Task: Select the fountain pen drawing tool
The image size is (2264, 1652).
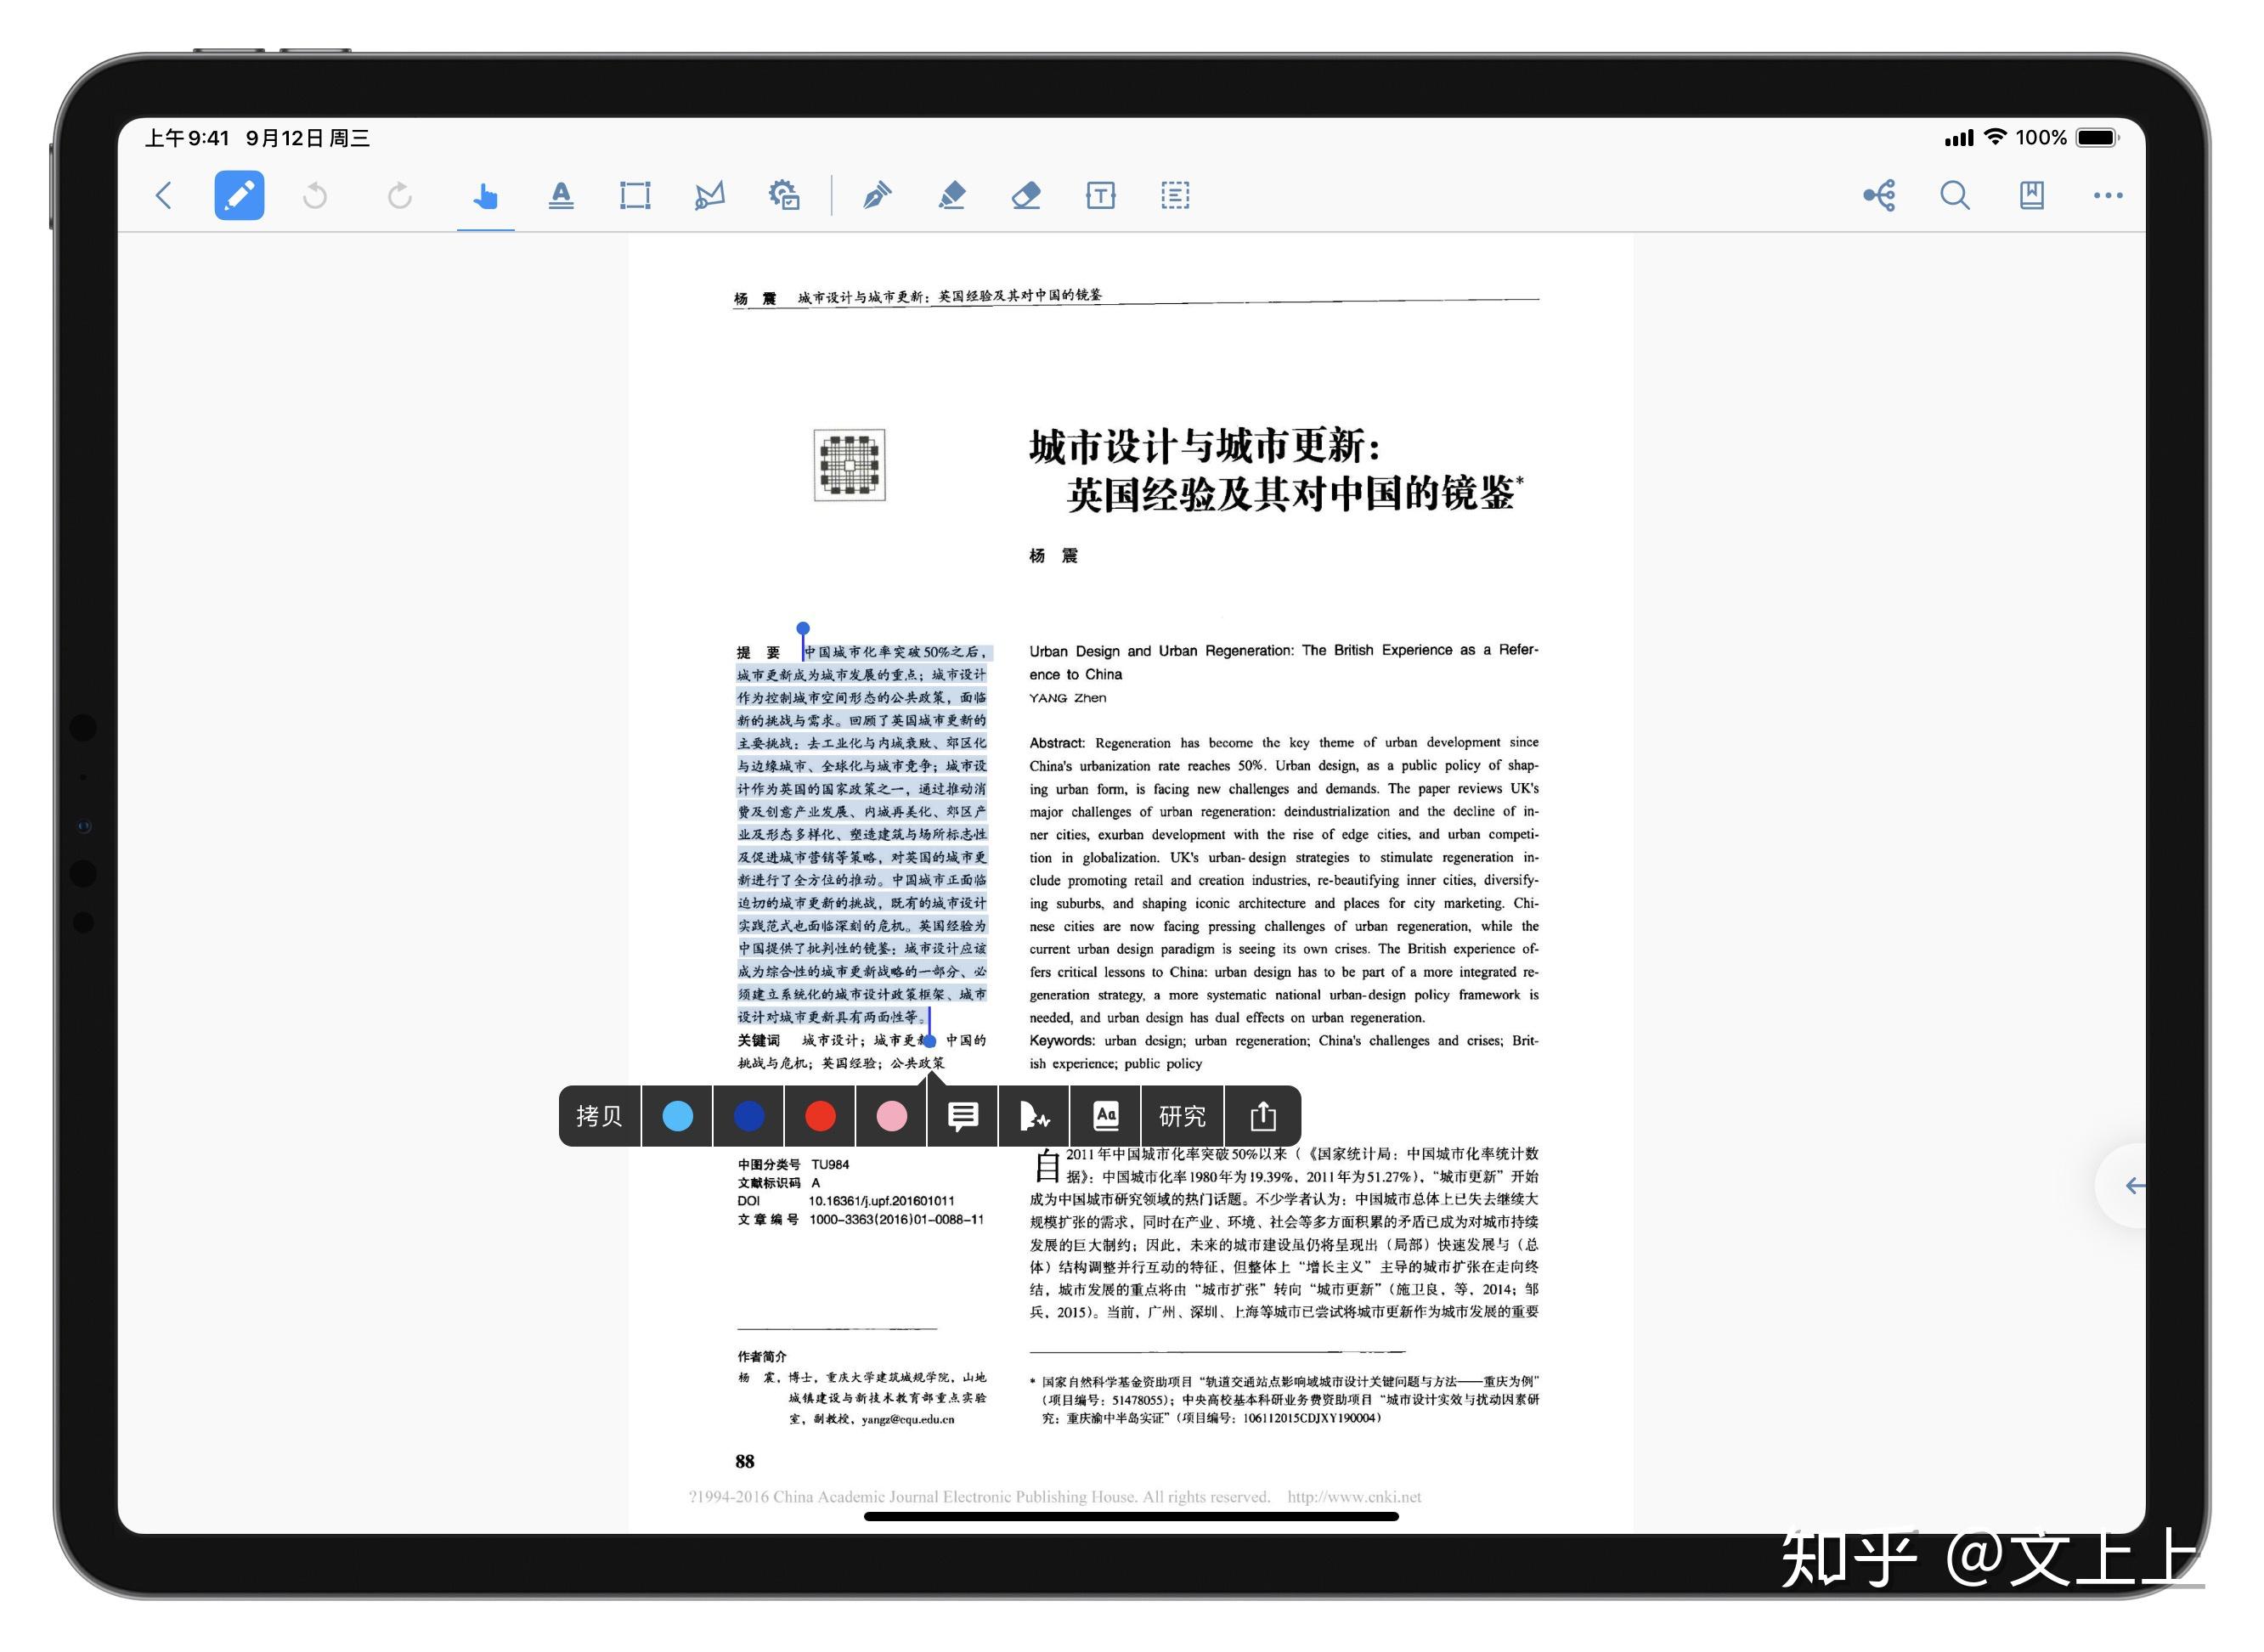Action: pyautogui.click(x=877, y=195)
